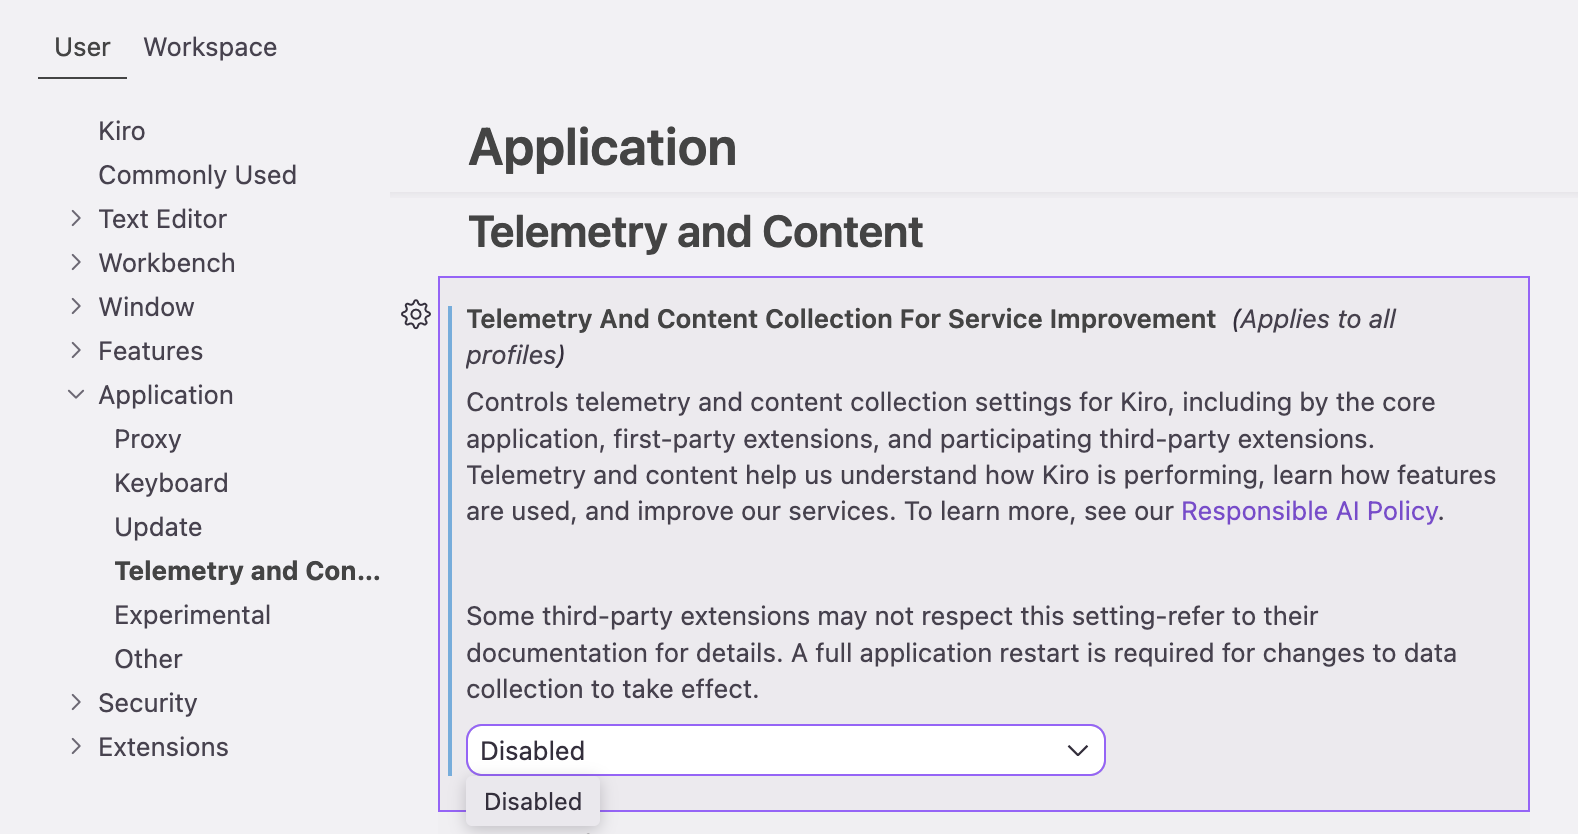Select Proxy under Application
The image size is (1578, 834).
click(148, 439)
